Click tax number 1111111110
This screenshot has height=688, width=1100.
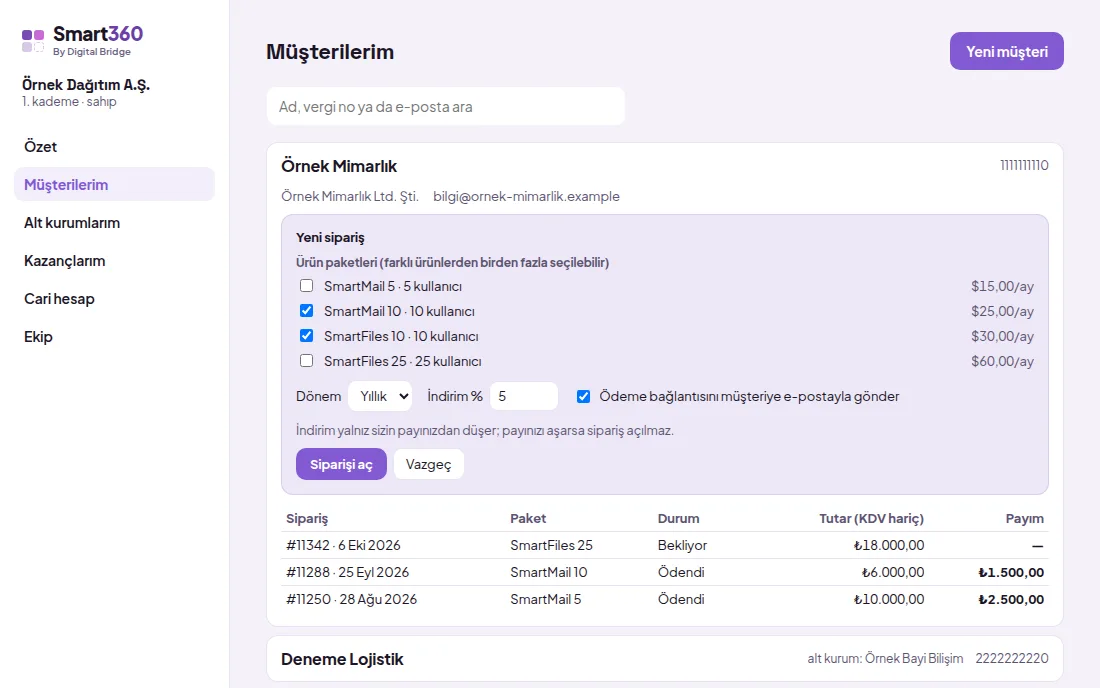coord(1024,166)
